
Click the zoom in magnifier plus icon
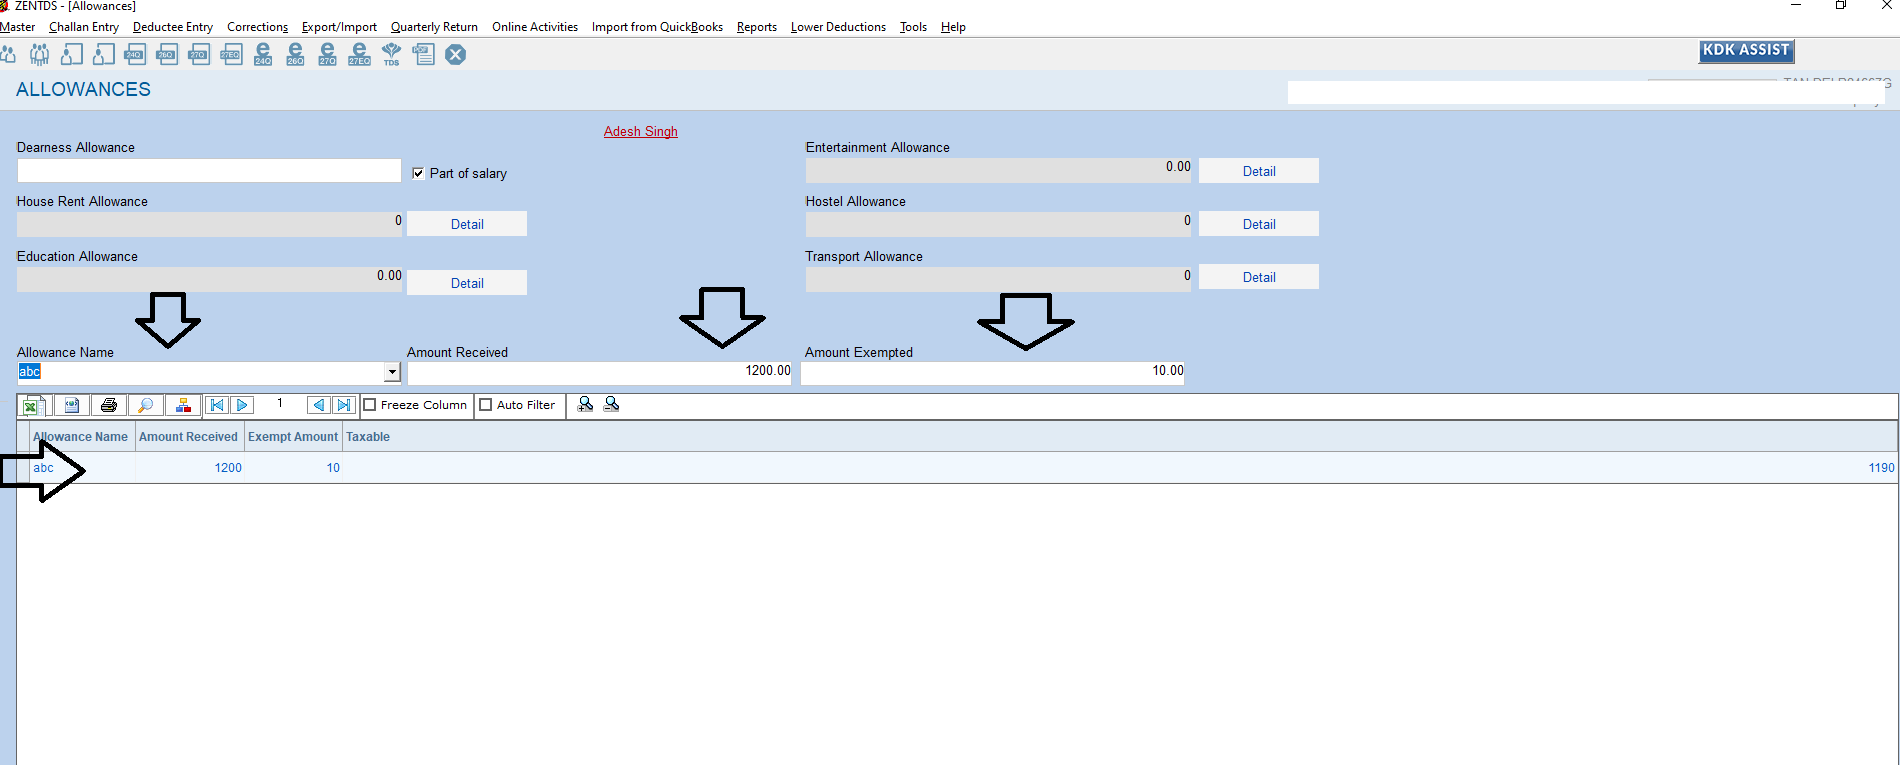pos(585,404)
